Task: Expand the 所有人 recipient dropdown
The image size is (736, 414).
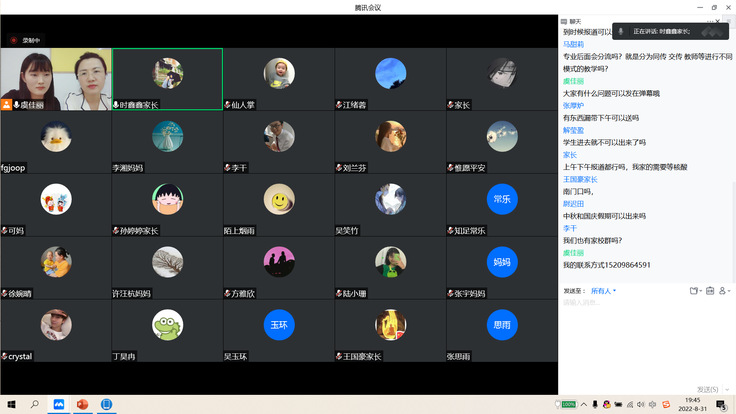Action: pyautogui.click(x=603, y=291)
